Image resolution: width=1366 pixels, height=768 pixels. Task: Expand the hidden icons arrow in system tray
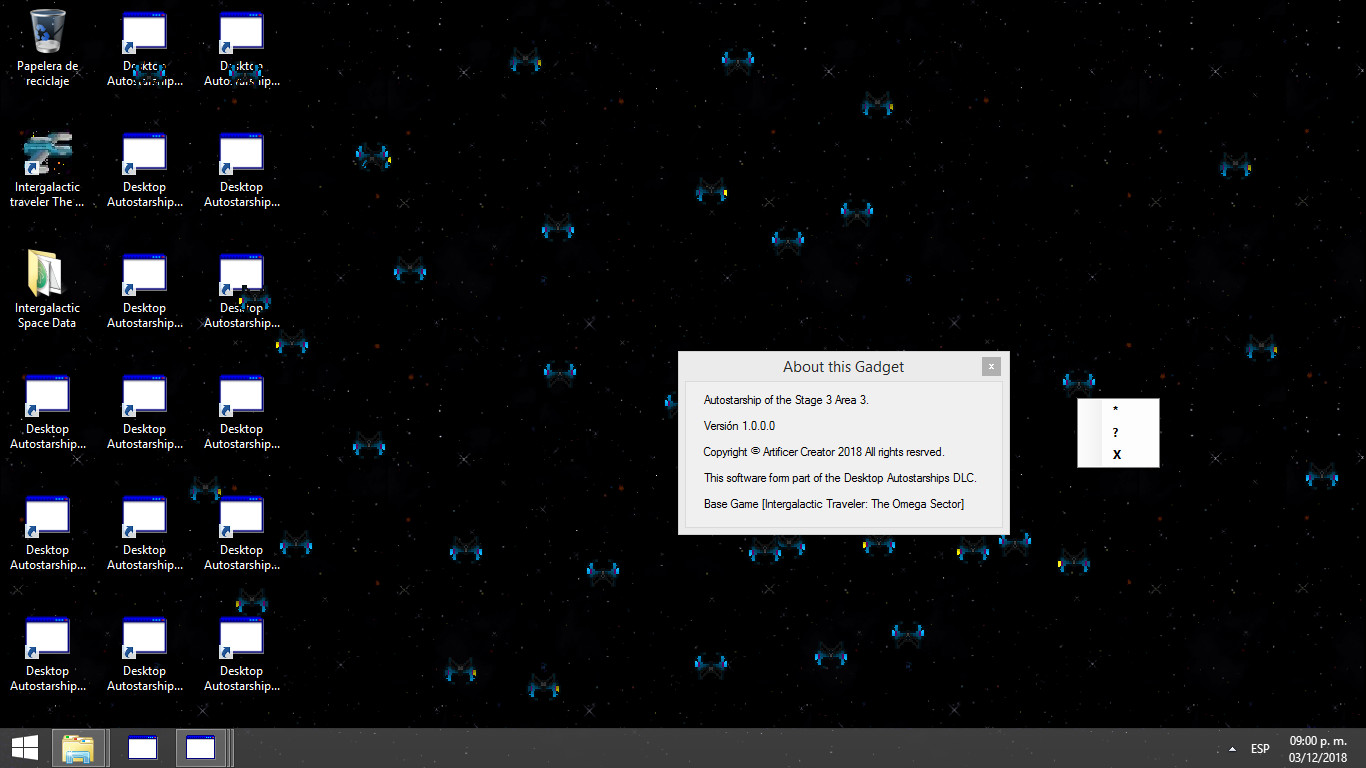tap(1232, 747)
